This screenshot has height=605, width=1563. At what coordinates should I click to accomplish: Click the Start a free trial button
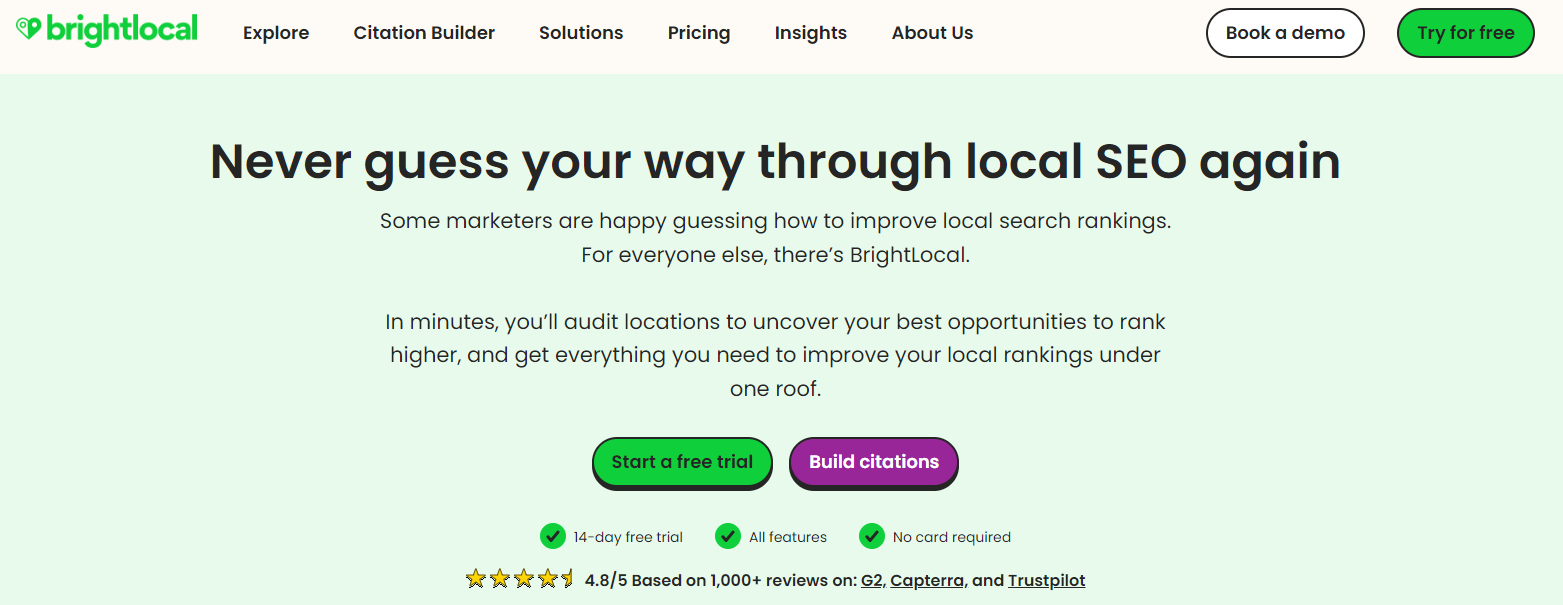pos(682,463)
